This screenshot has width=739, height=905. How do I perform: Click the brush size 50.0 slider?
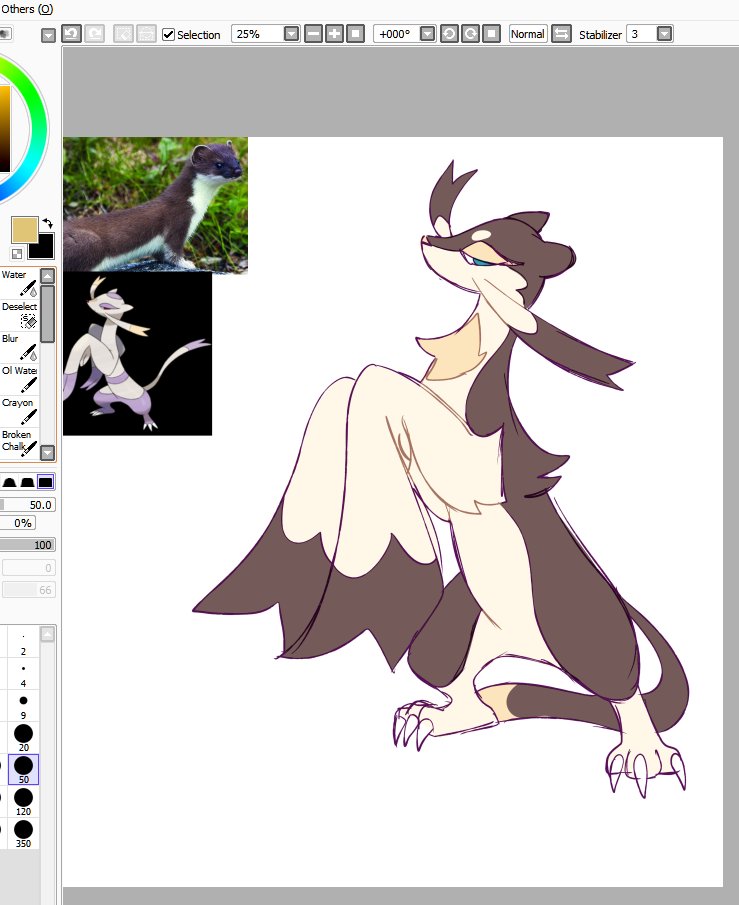tap(28, 505)
